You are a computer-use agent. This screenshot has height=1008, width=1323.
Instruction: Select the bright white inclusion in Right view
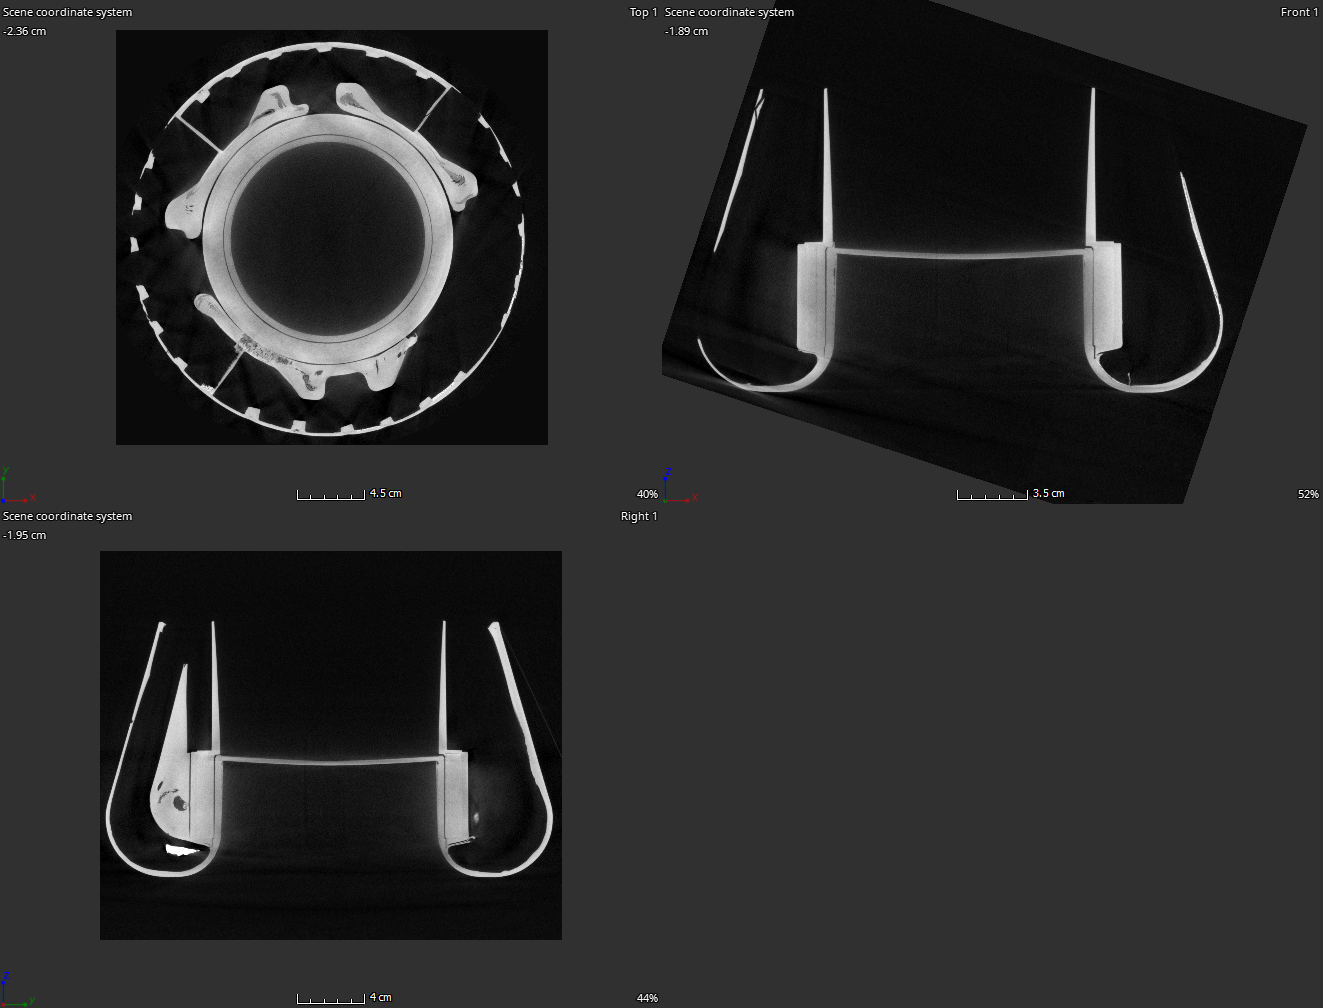click(x=181, y=849)
